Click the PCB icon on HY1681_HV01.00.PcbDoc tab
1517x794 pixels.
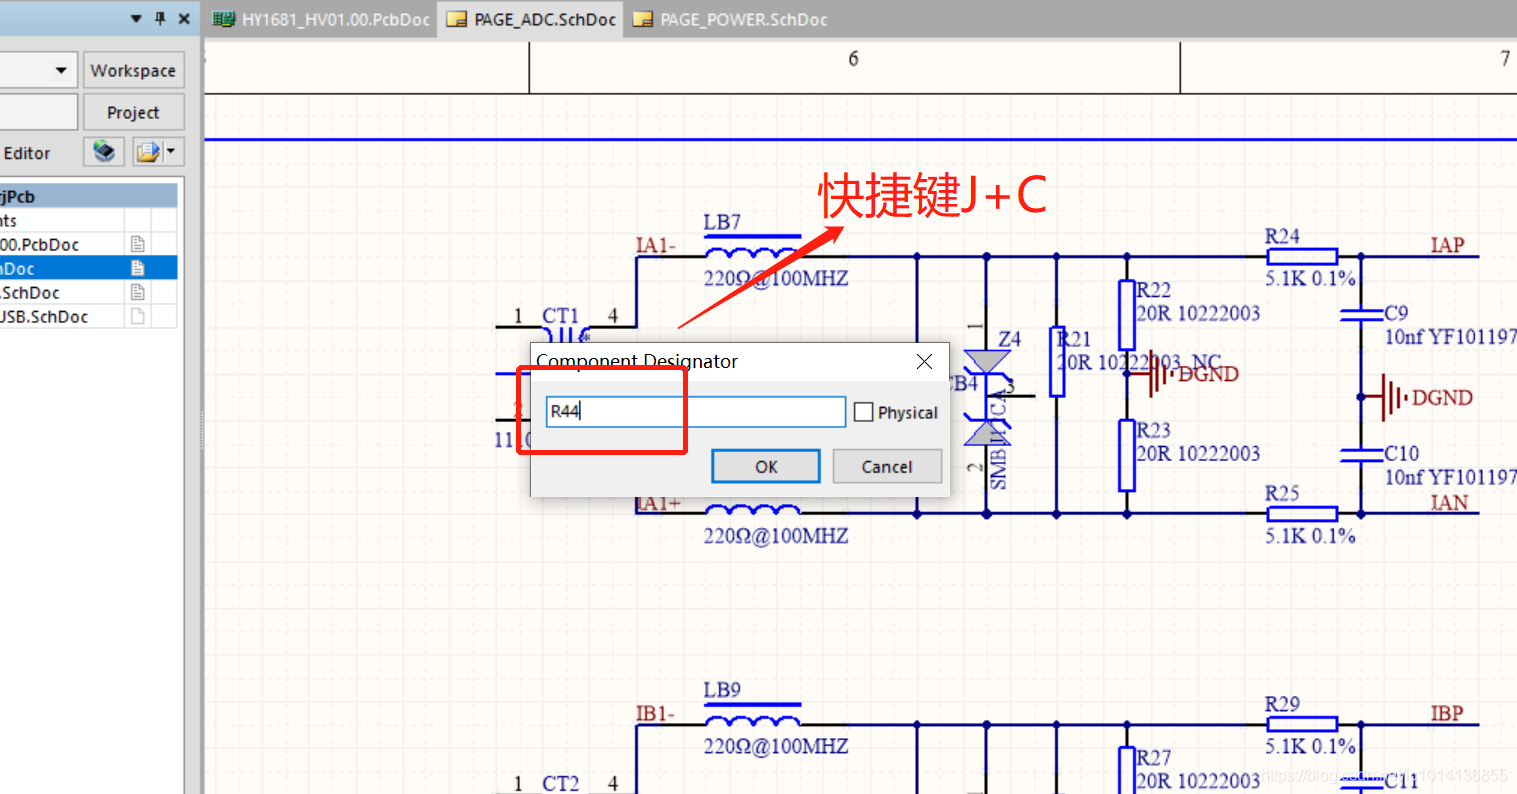pos(224,19)
